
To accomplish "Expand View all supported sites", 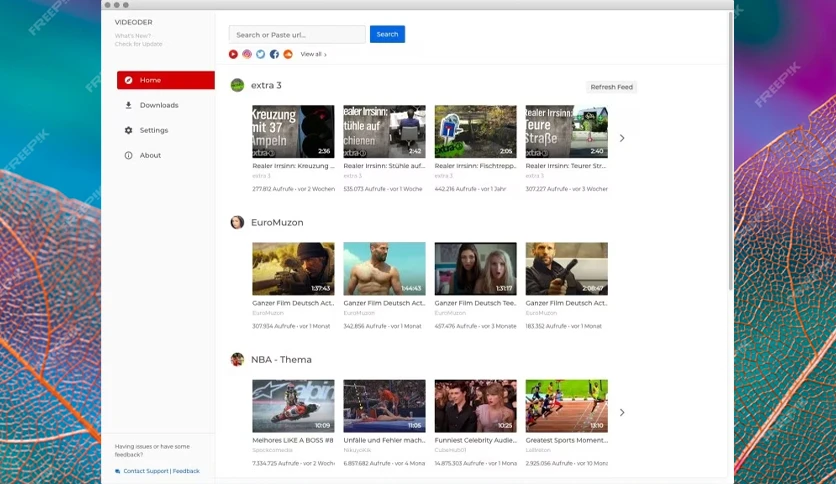I will (314, 54).
